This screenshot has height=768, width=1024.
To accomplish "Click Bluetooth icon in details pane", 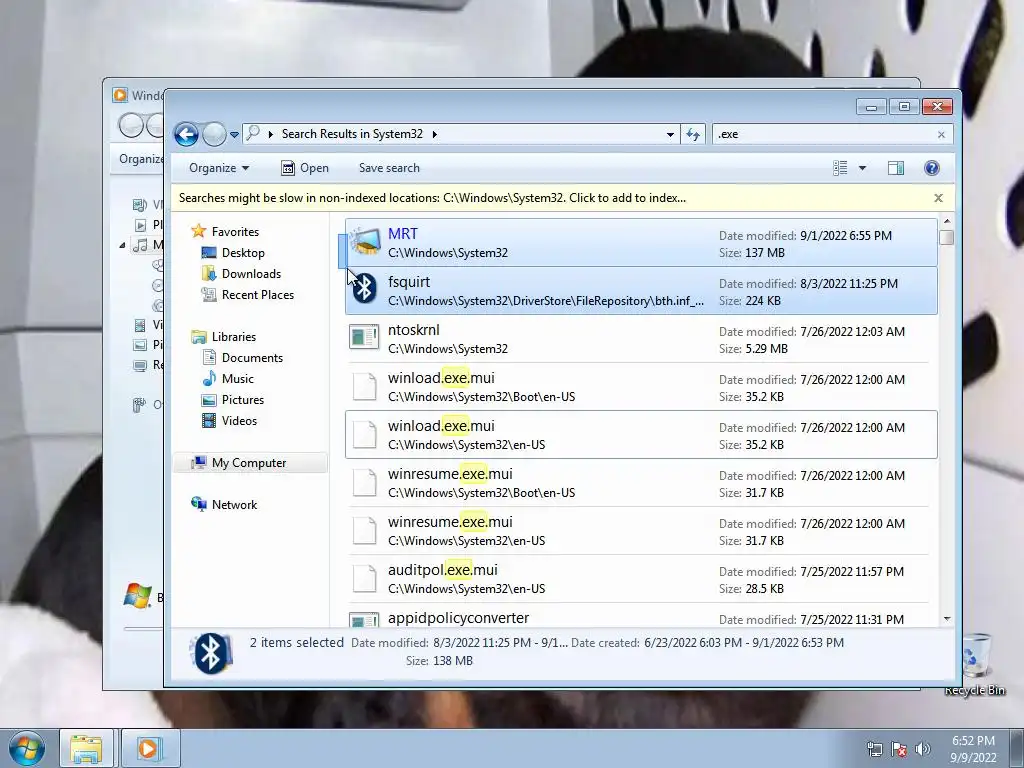I will [x=211, y=652].
